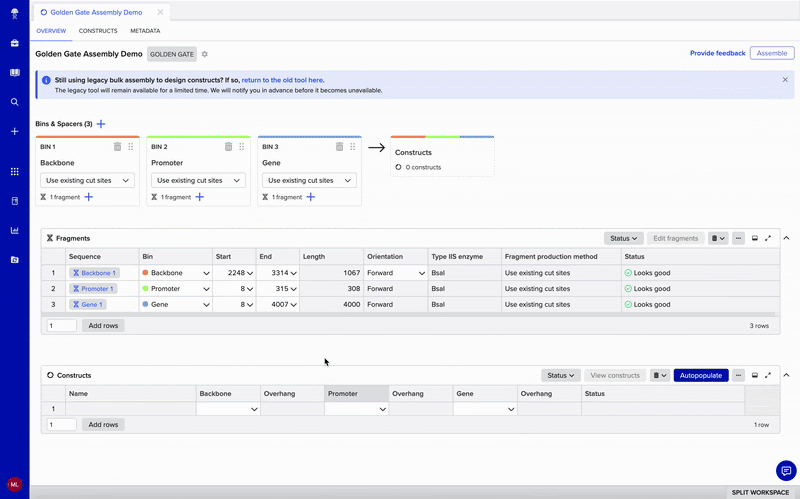
Task: Add a fragment to BIN 2 Promoter
Action: (200, 197)
